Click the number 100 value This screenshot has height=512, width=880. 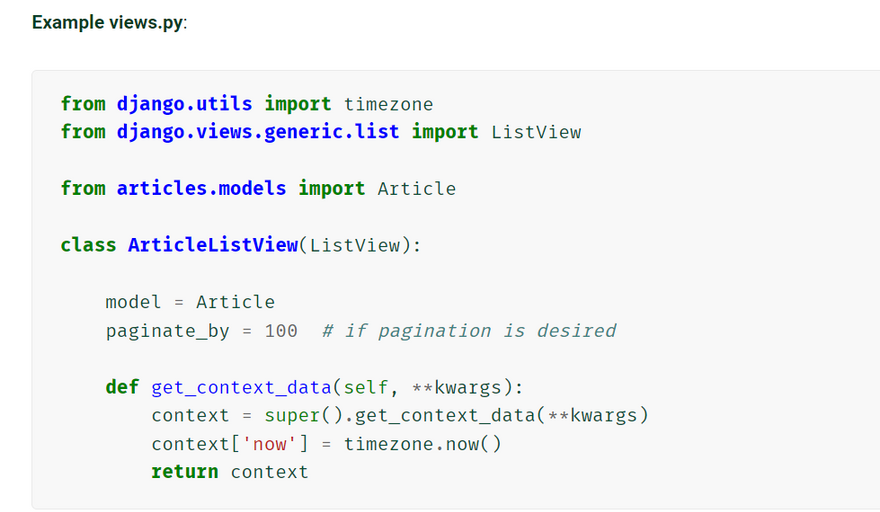click(281, 330)
